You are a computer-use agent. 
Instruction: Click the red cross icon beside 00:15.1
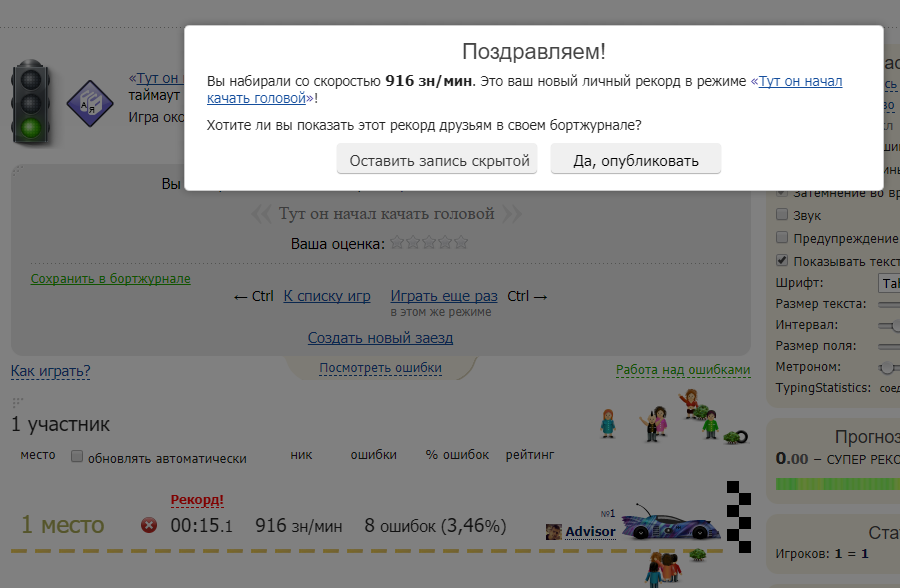[x=149, y=525]
